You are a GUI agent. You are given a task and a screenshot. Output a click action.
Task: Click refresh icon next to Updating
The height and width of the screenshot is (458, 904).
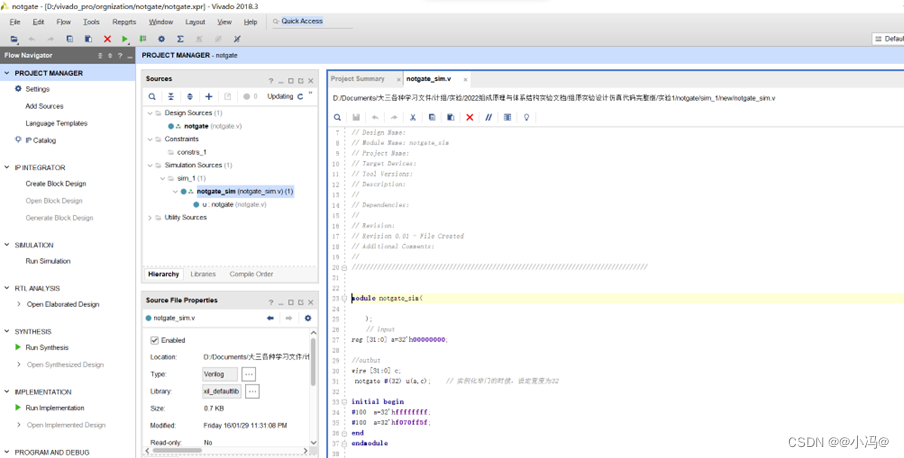tap(300, 96)
